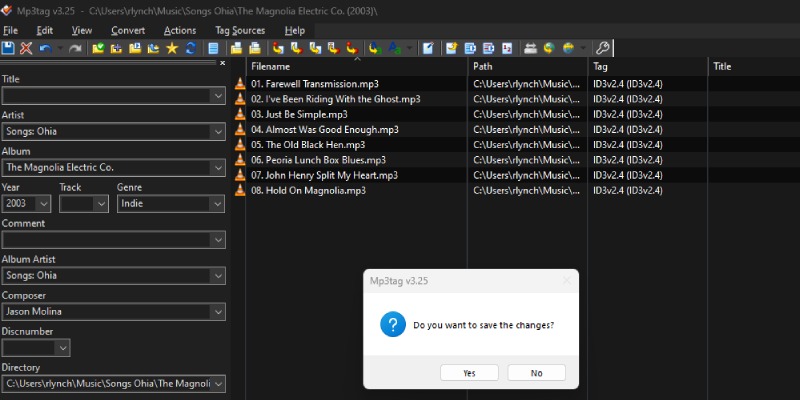Expand the Title field dropdown
Viewport: 800px width, 400px height.
coord(218,95)
